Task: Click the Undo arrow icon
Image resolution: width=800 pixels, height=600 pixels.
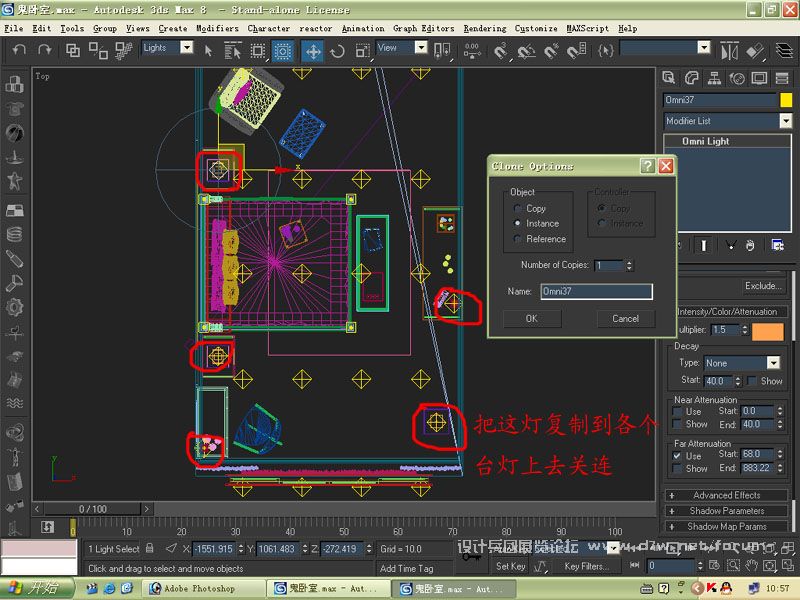Action: click(19, 49)
